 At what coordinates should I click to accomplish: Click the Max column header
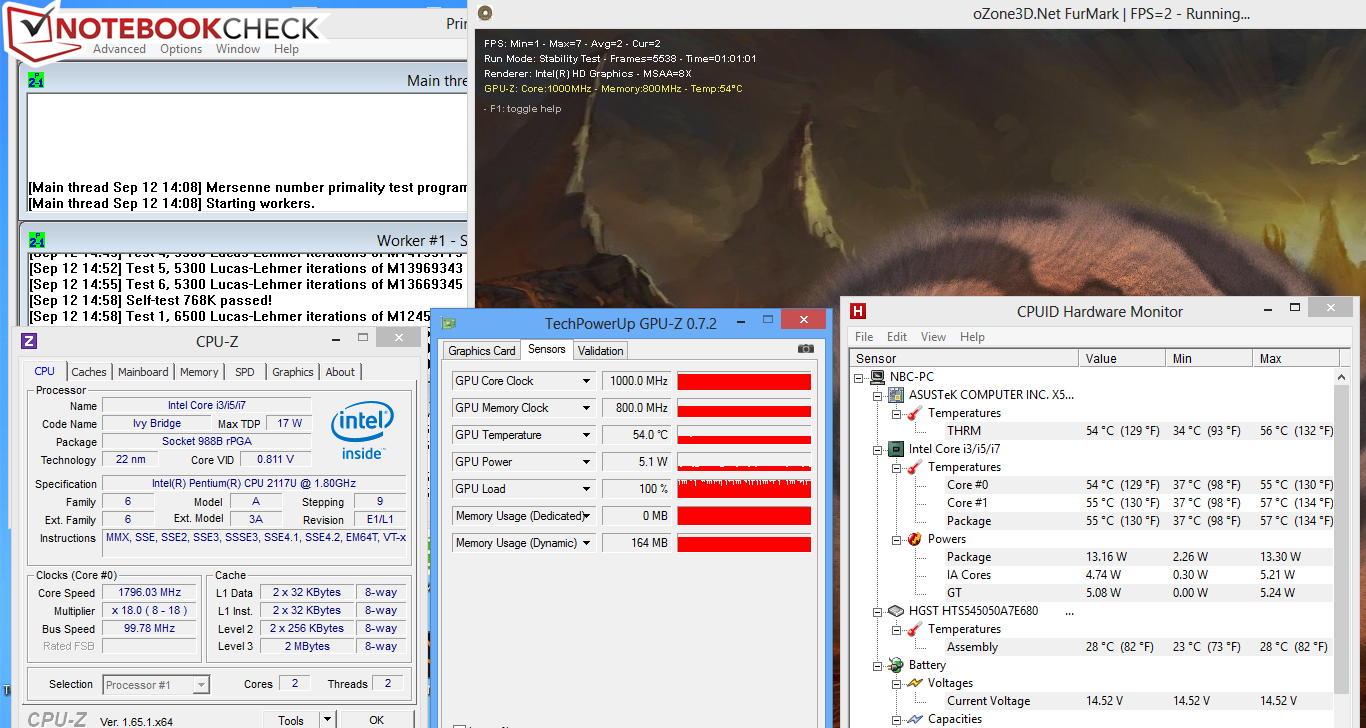coord(1295,358)
